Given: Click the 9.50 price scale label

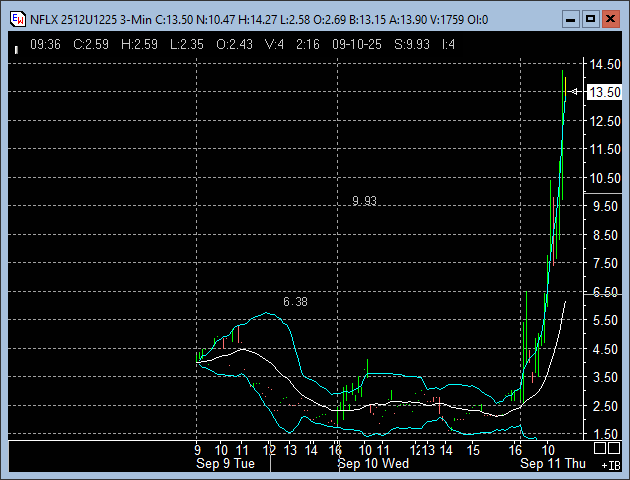Looking at the screenshot, I should coord(605,206).
